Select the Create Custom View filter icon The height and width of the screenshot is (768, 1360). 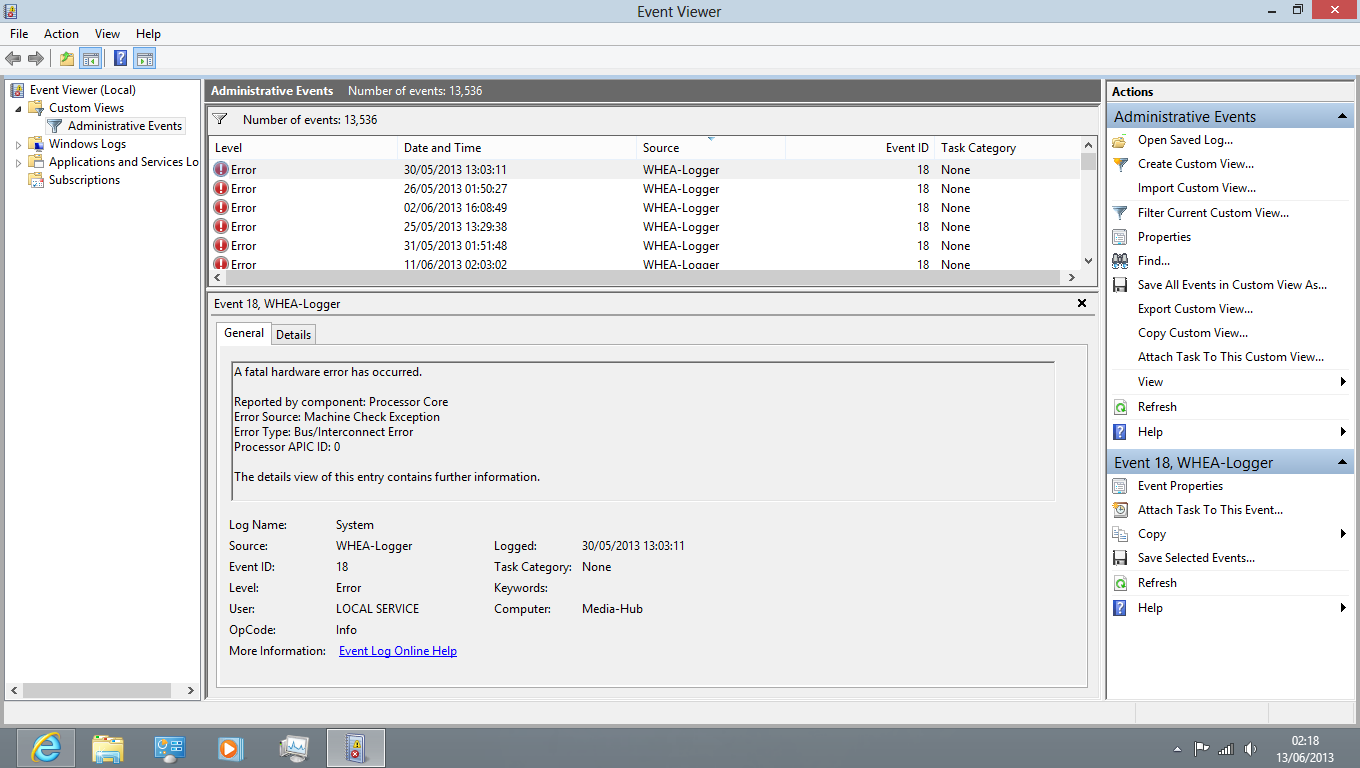click(1120, 164)
